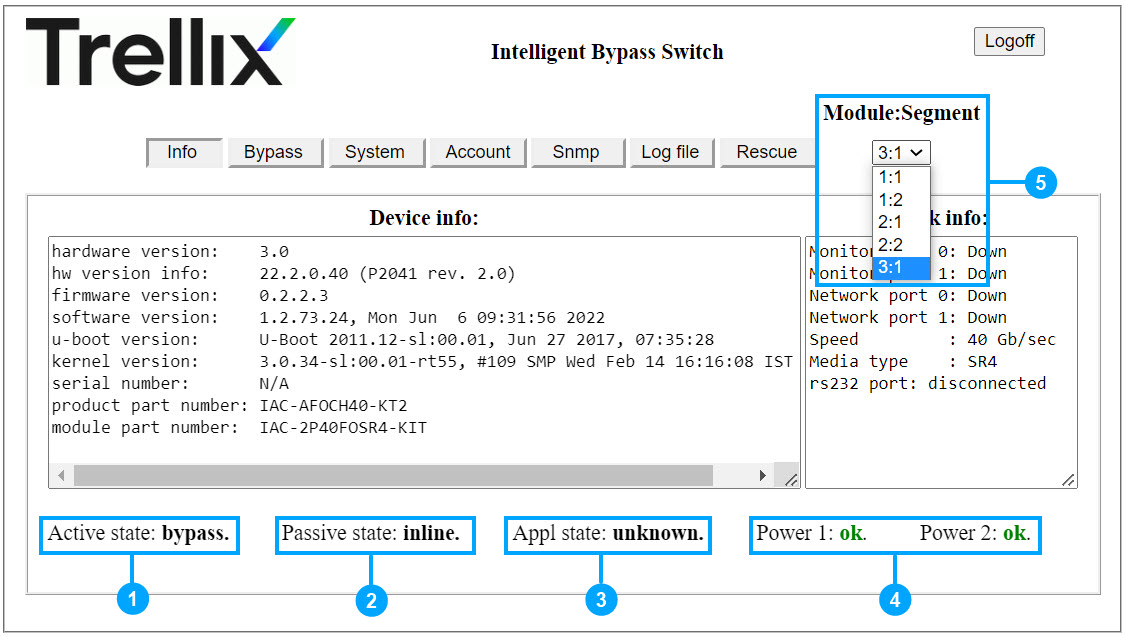This screenshot has width=1126, height=637.
Task: Click the rs232 port disconnected line
Action: (927, 383)
